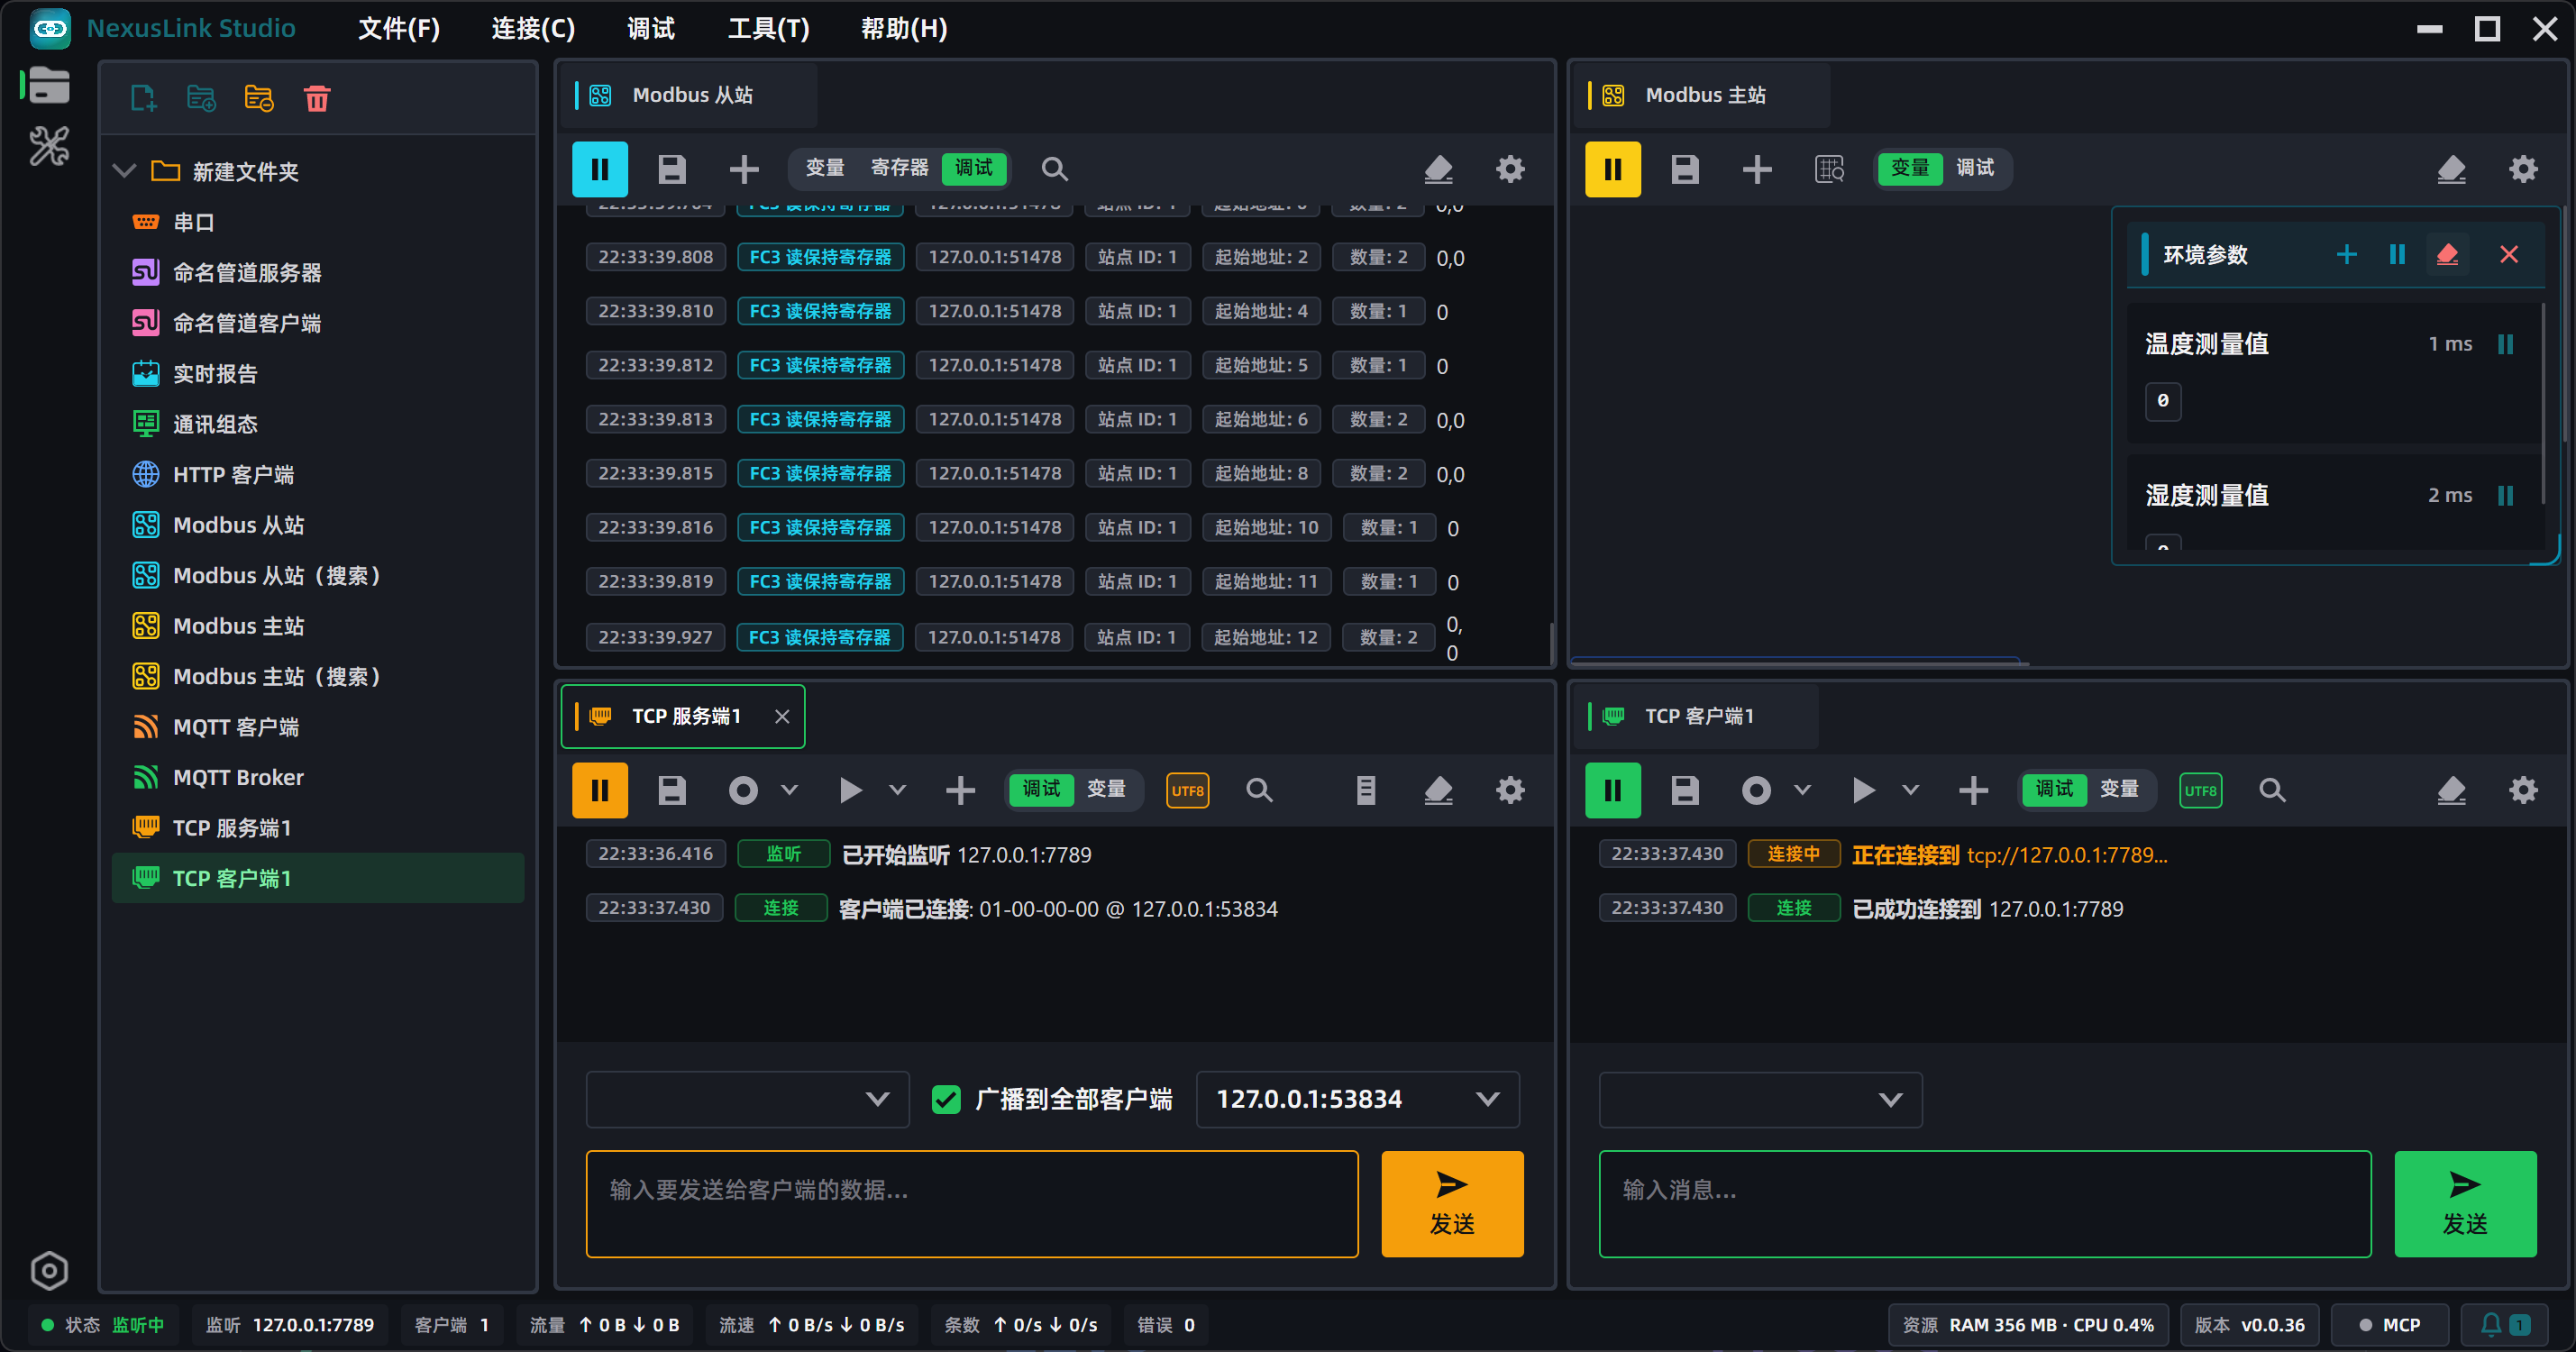This screenshot has height=1352, width=2576.
Task: Open the 文件(F) menu
Action: coord(399,28)
